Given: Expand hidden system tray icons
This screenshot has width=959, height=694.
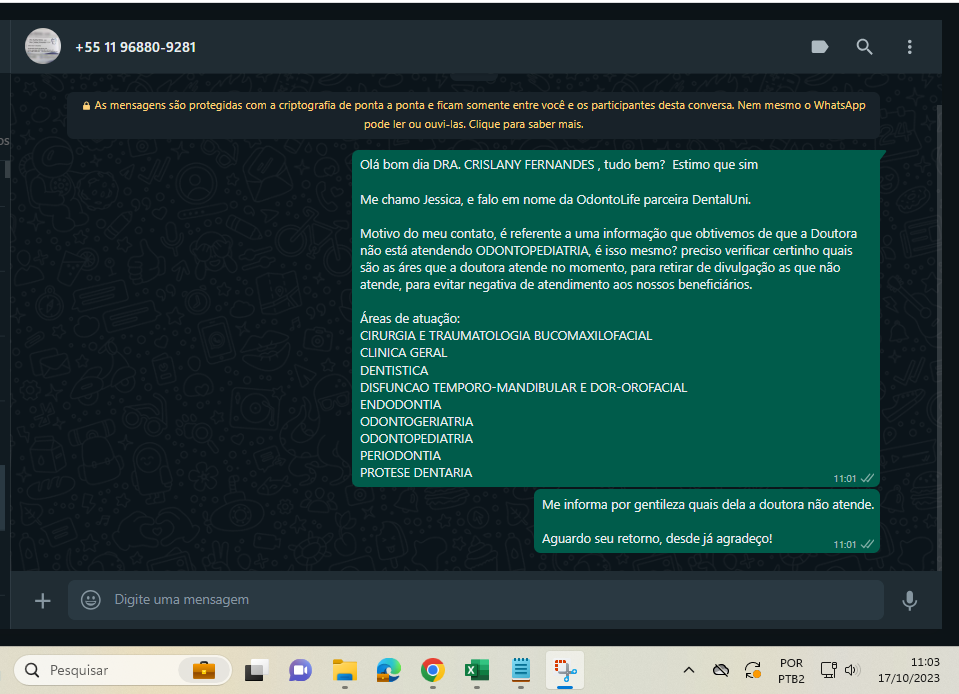Looking at the screenshot, I should (x=689, y=670).
